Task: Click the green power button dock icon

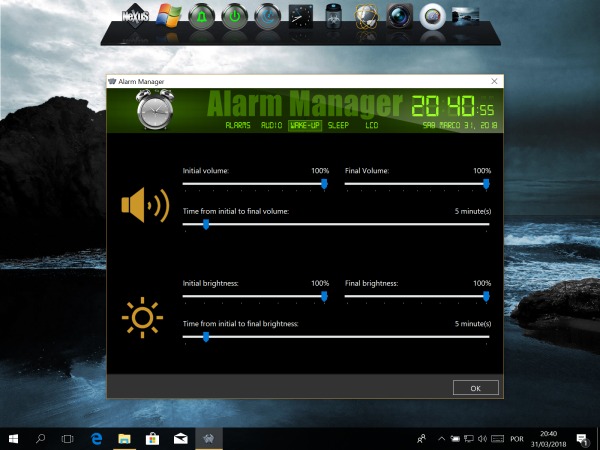Action: coord(235,16)
